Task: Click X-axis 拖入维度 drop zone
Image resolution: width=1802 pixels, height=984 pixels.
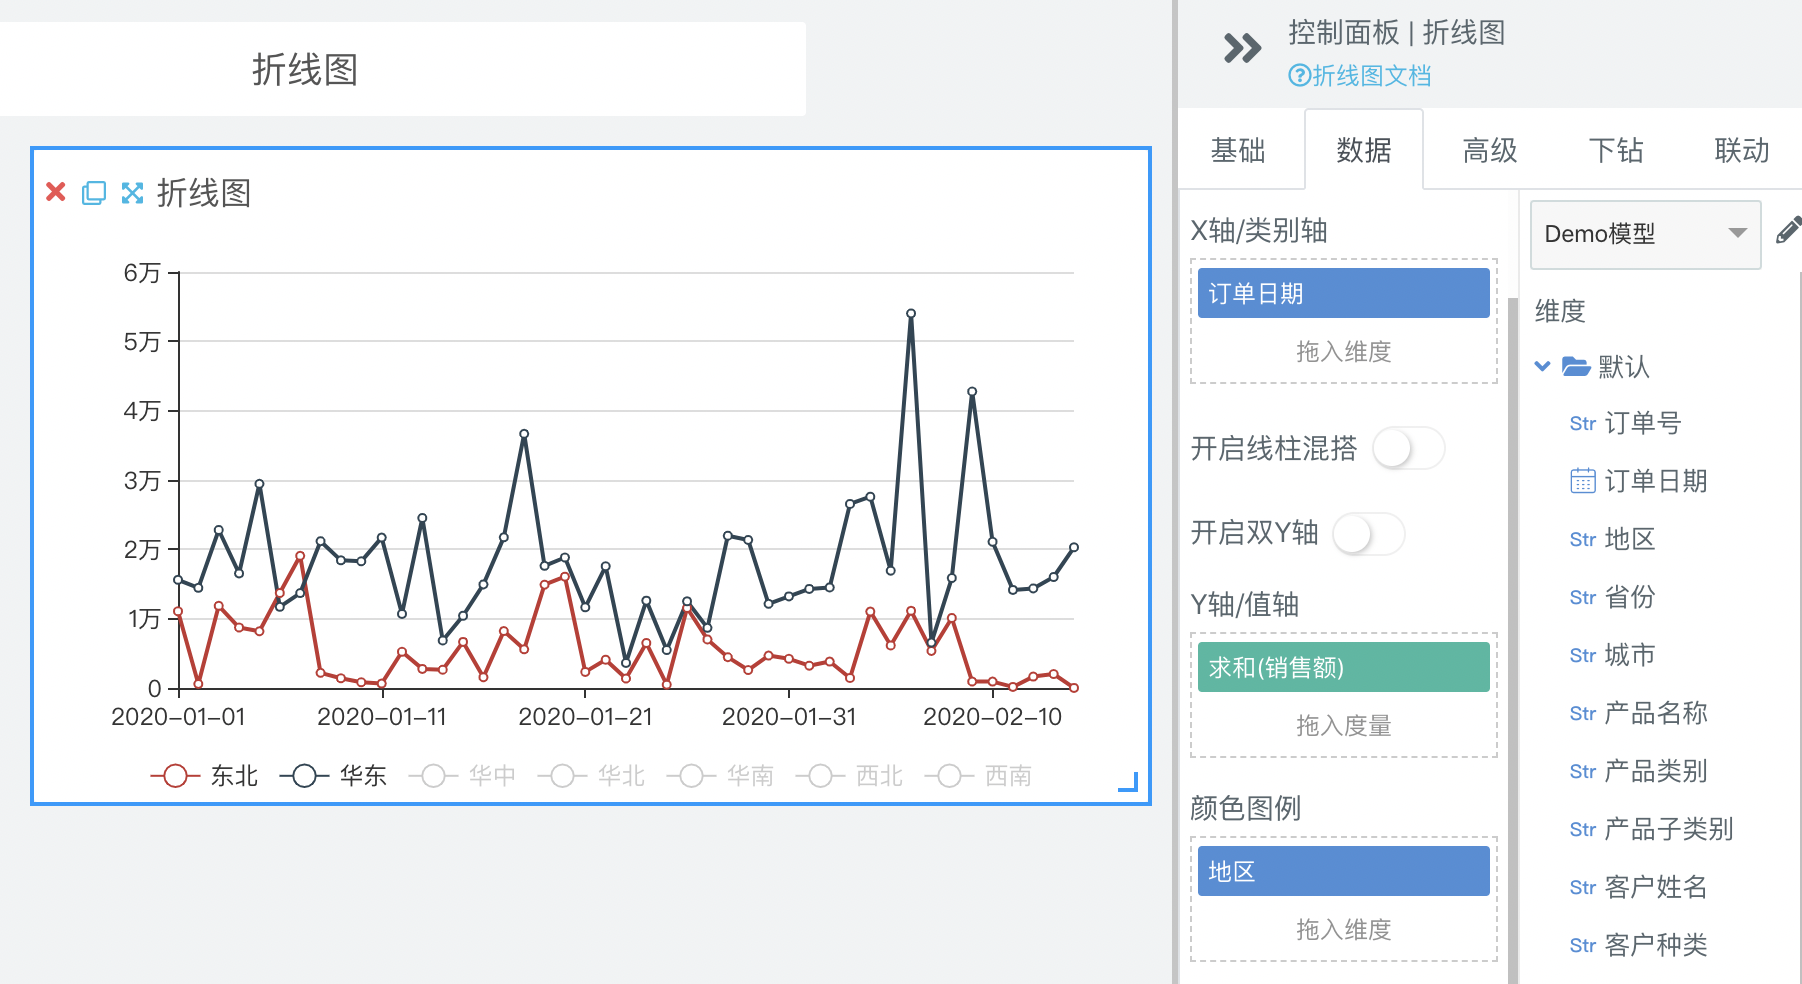Action: click(x=1344, y=352)
